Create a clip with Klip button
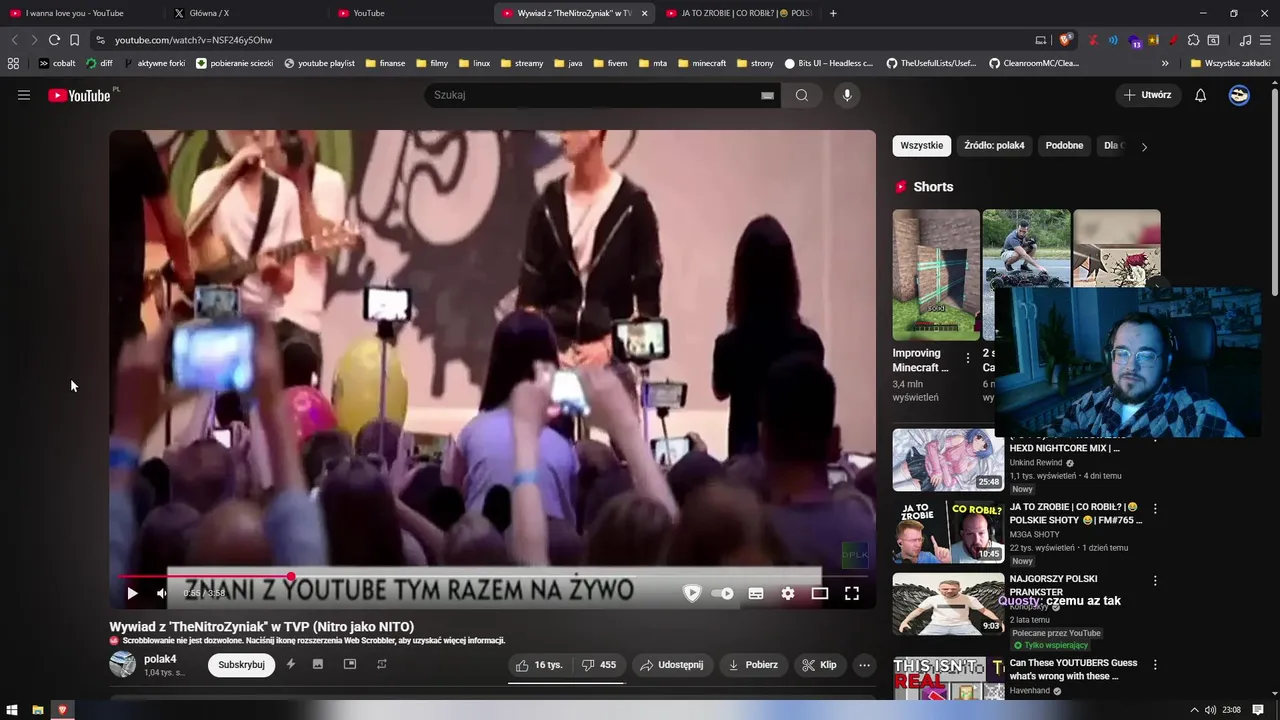 (820, 665)
